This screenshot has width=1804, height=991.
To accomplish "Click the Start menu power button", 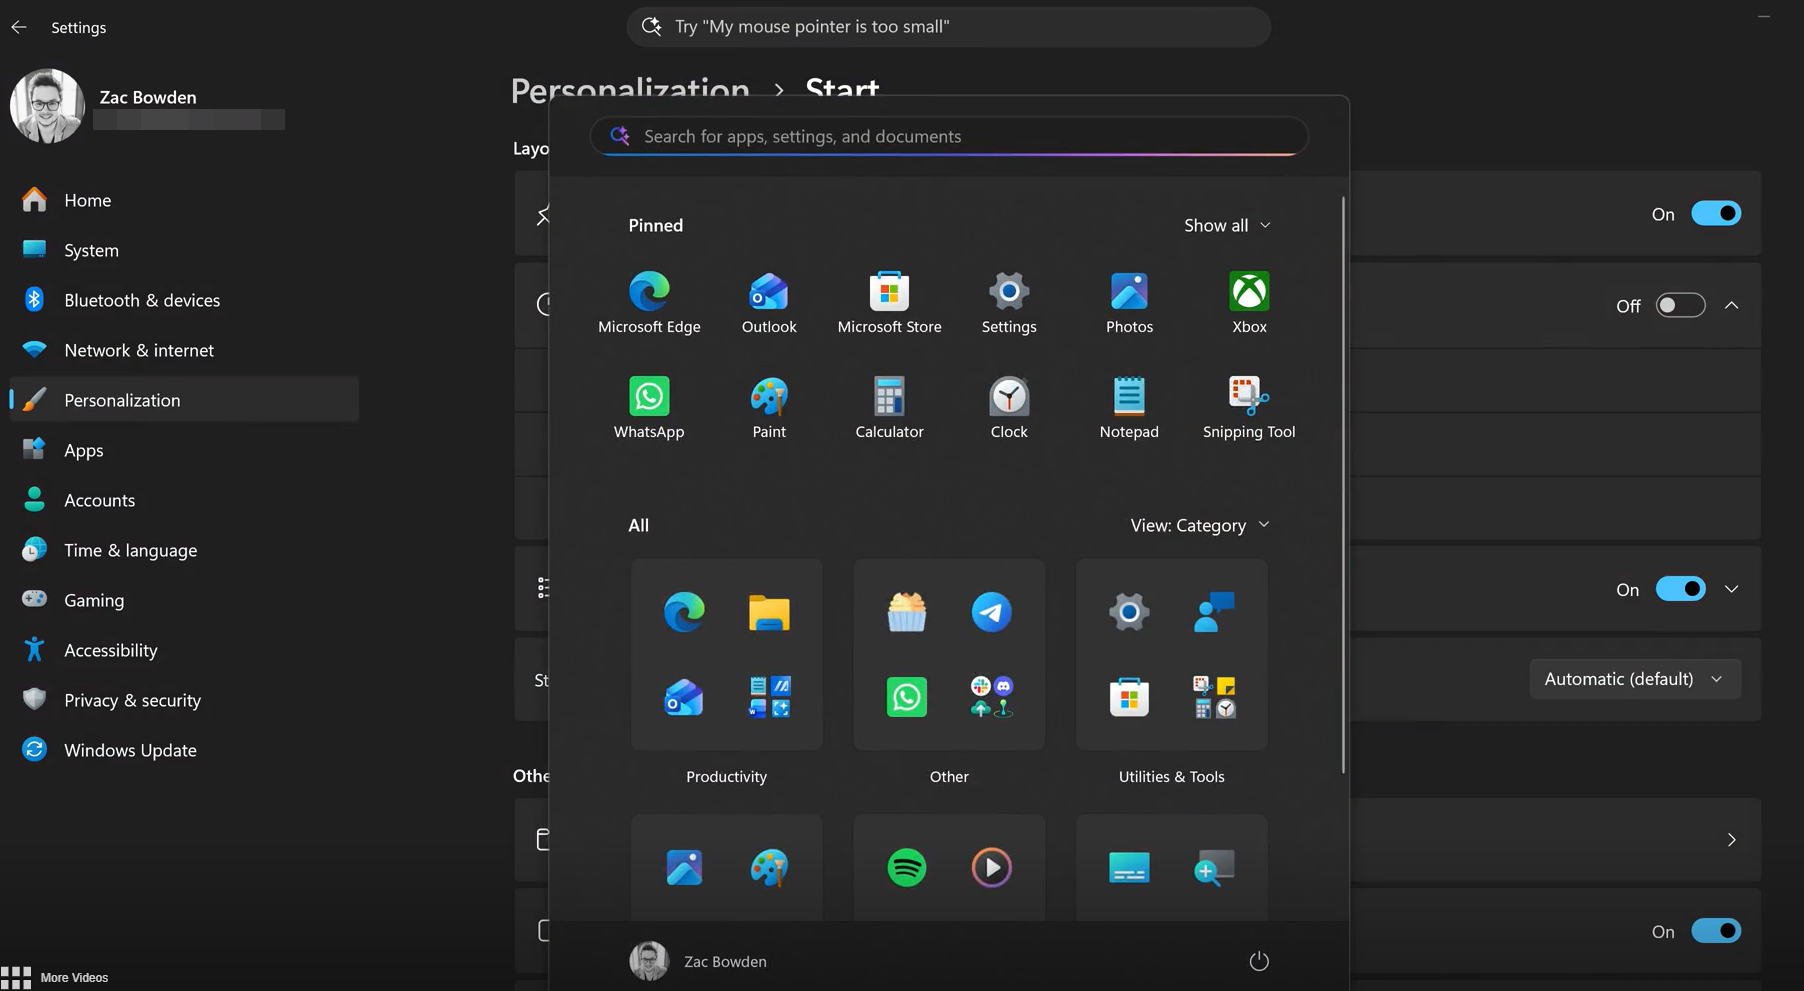I will pos(1259,961).
